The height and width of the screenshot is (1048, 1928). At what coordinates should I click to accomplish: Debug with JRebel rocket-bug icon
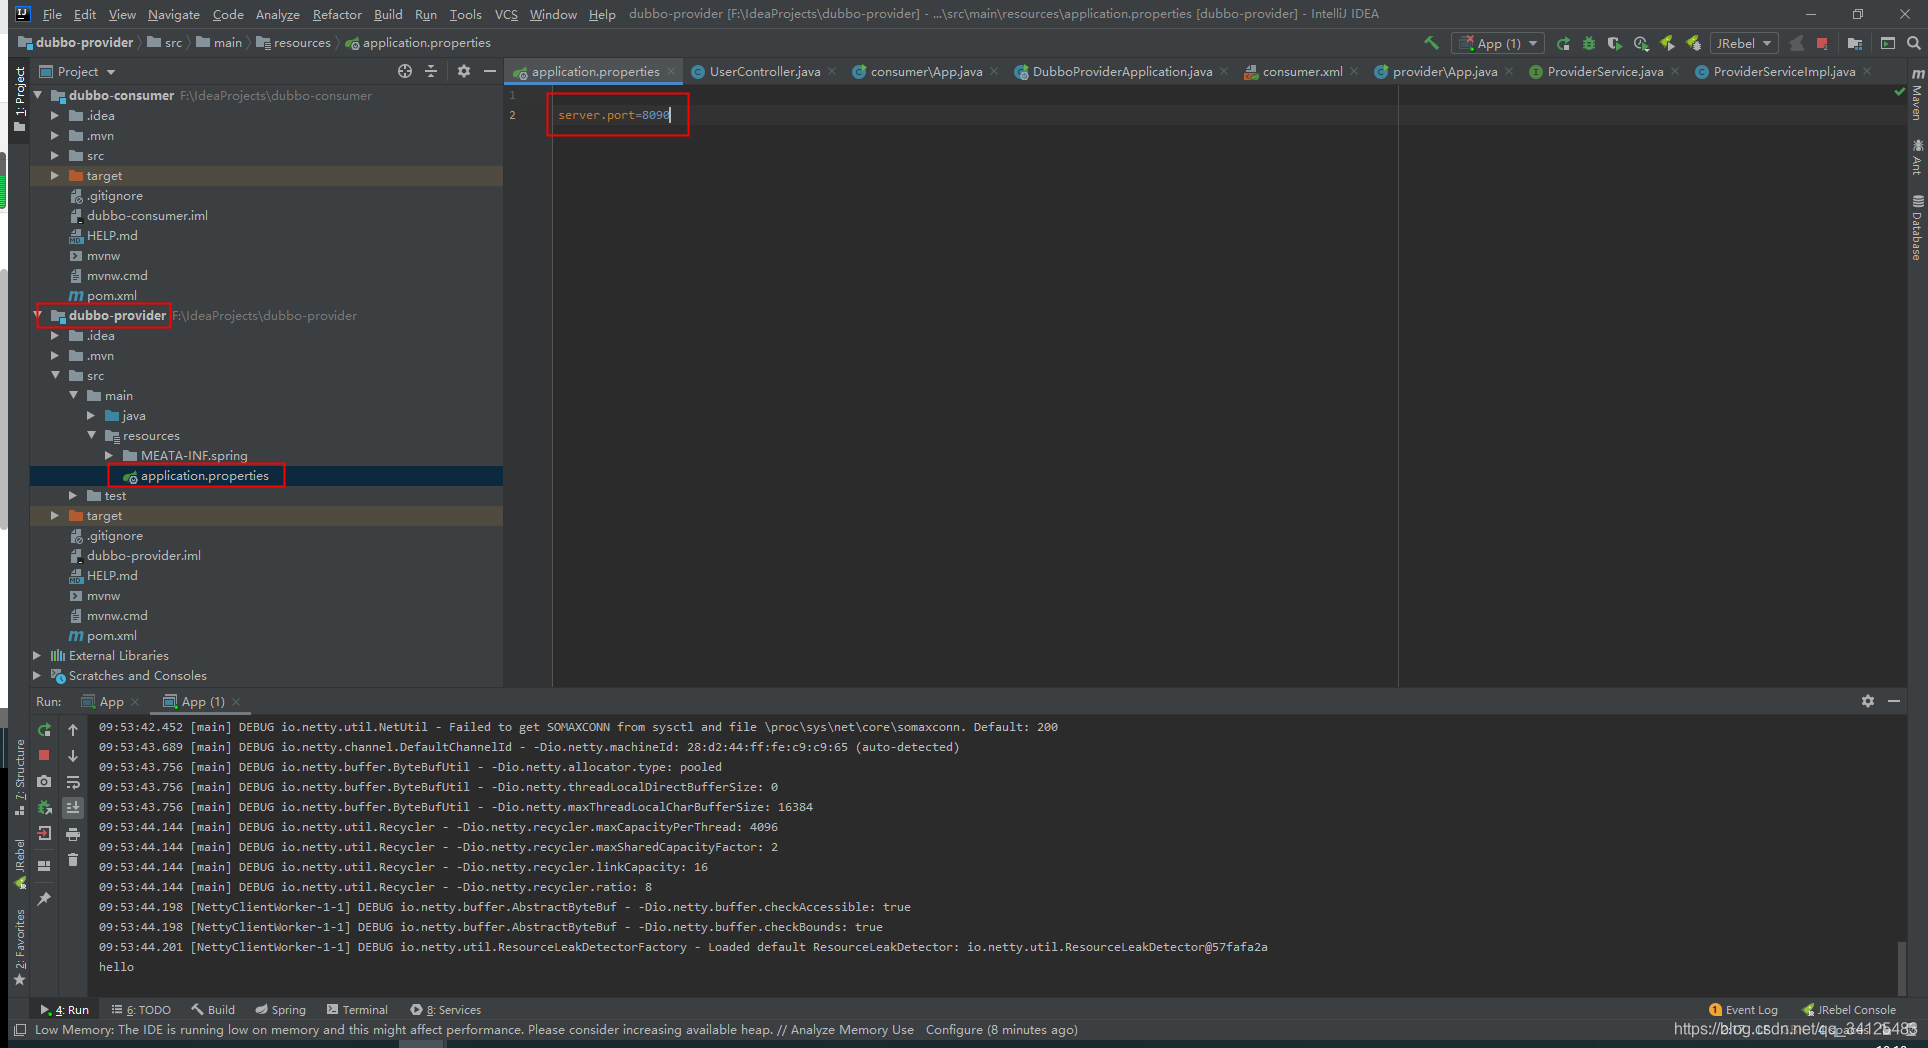point(1693,43)
